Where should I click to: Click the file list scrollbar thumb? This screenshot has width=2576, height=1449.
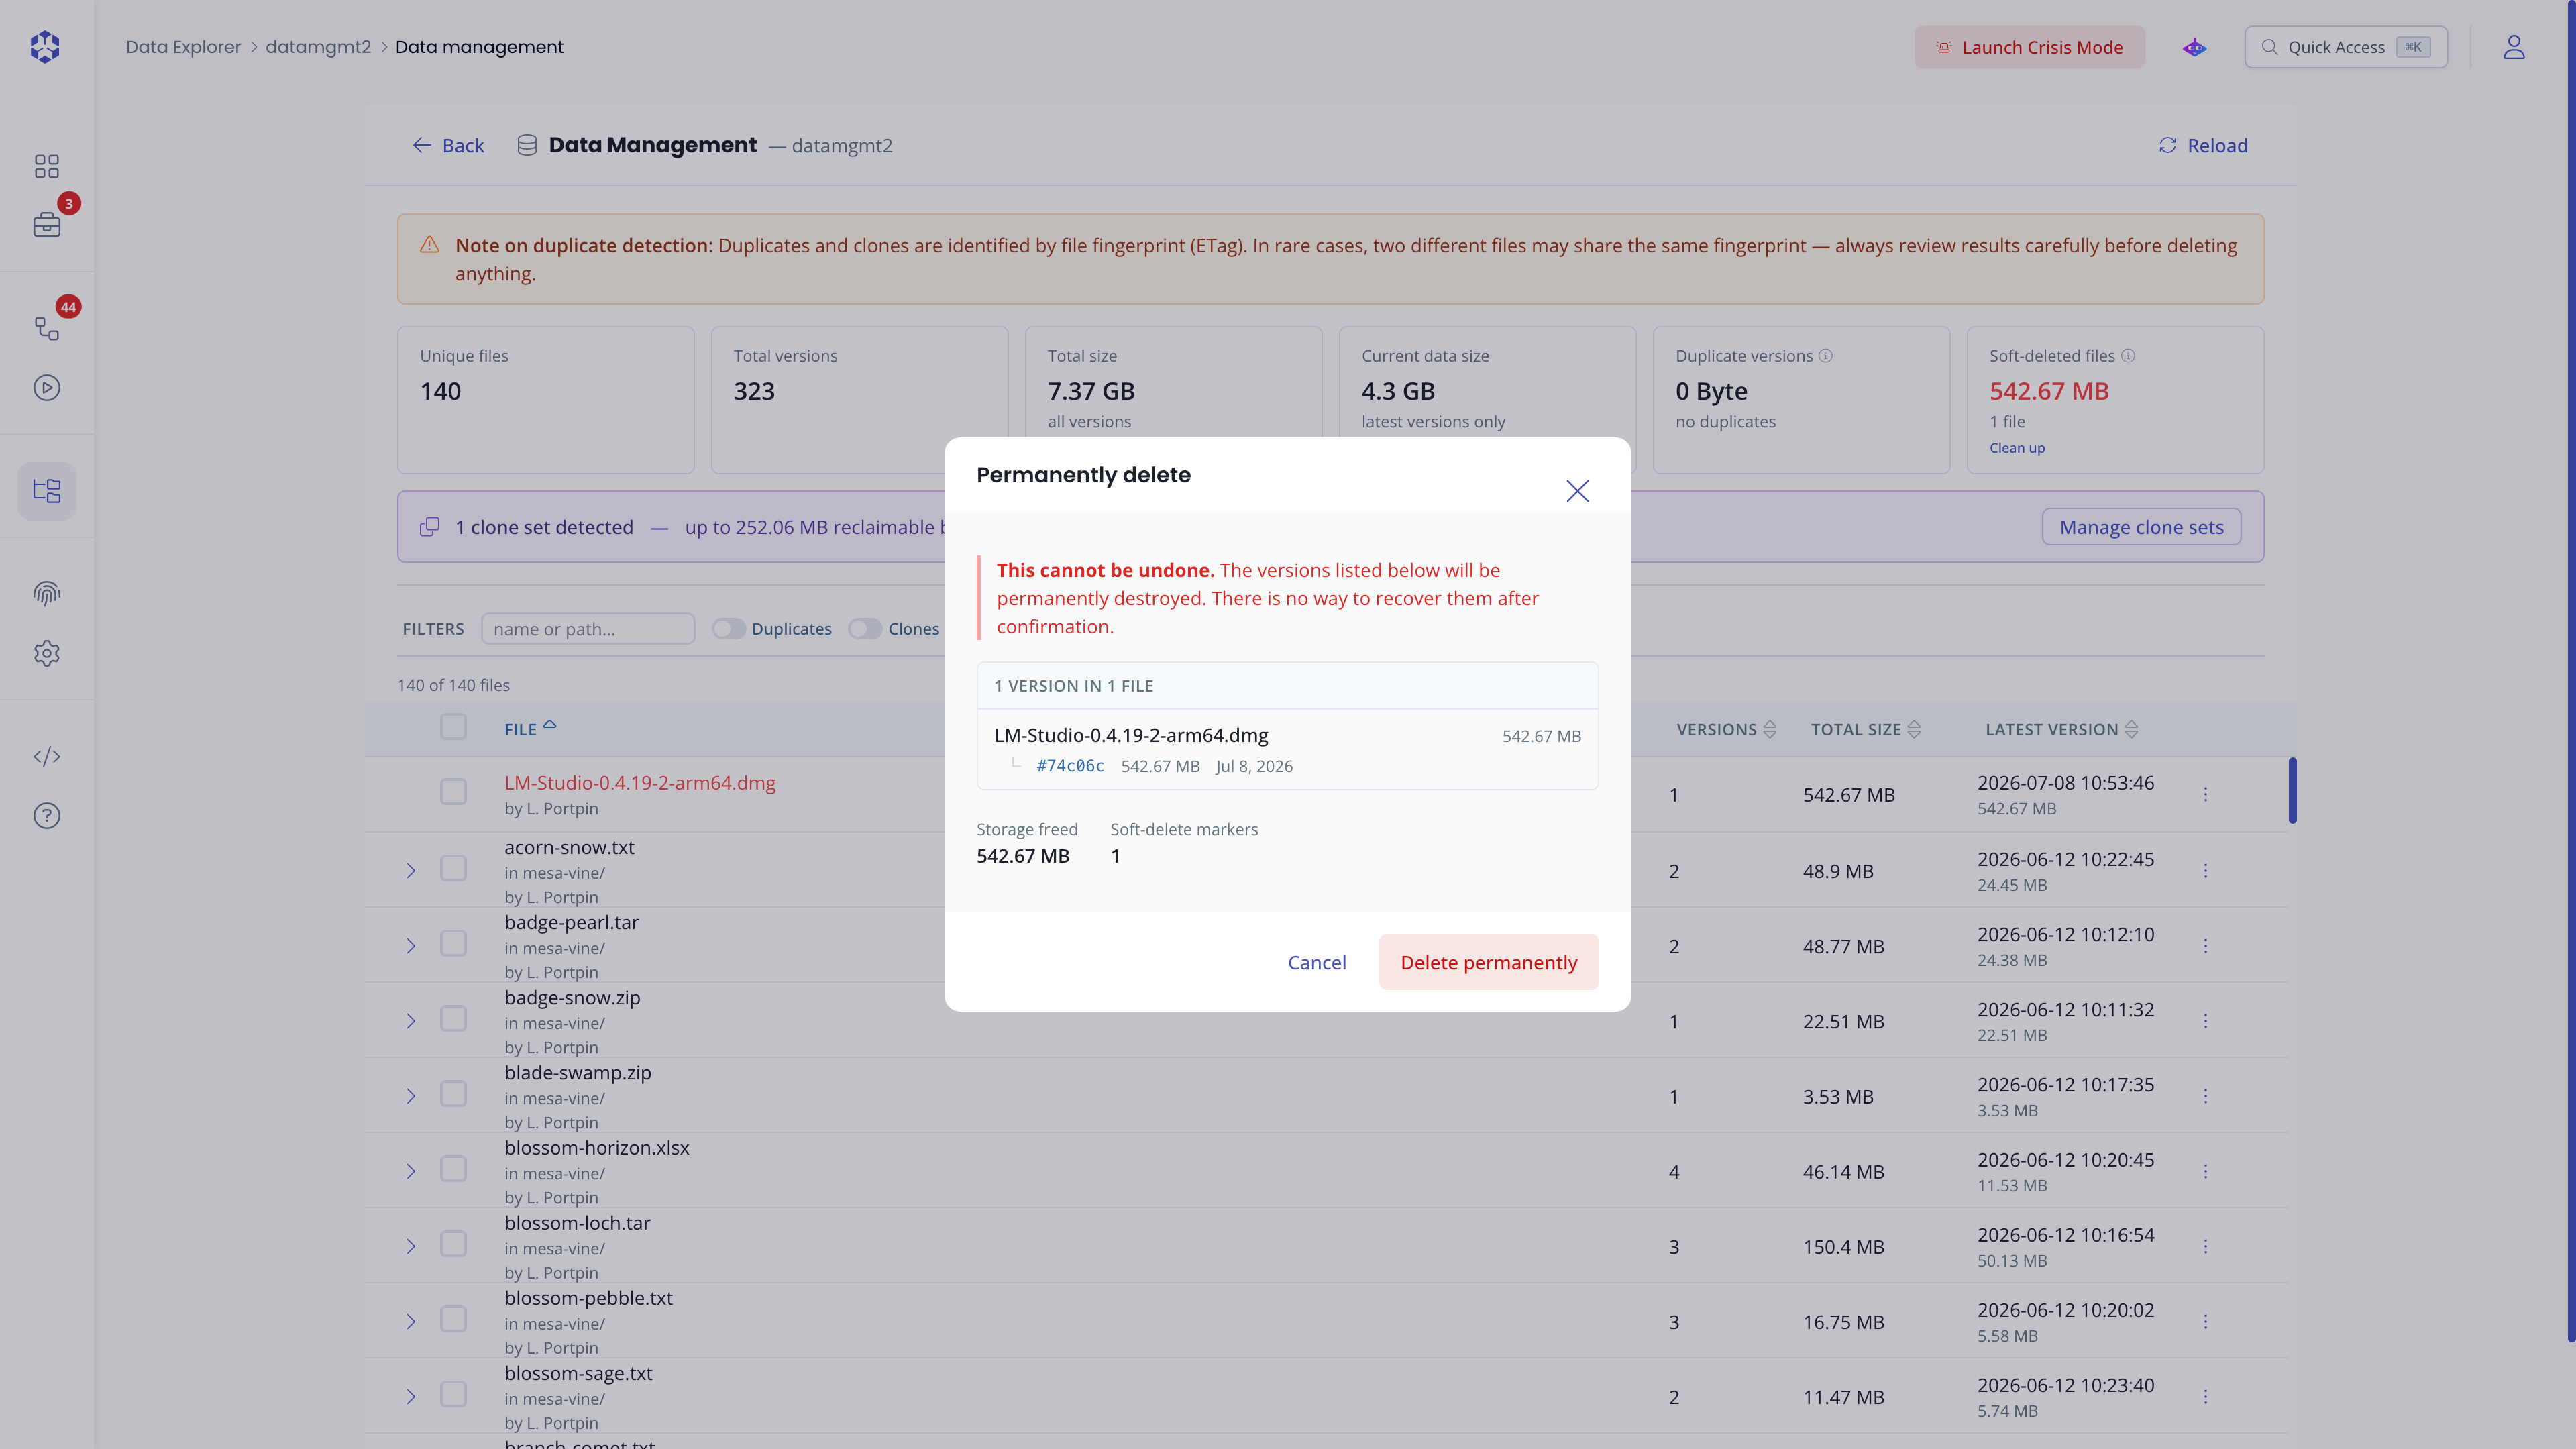pos(2292,791)
